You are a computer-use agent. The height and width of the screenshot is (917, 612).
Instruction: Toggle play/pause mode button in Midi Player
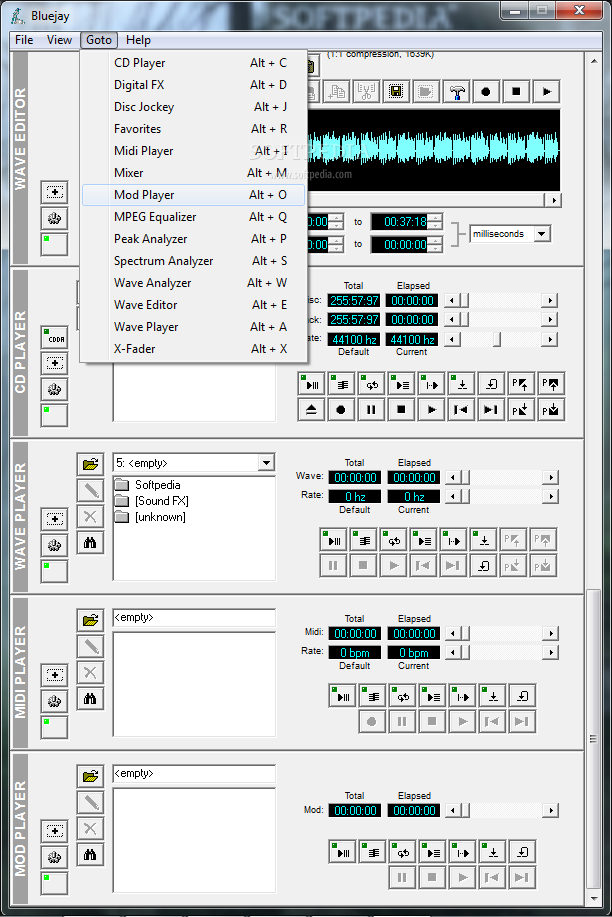tap(342, 696)
